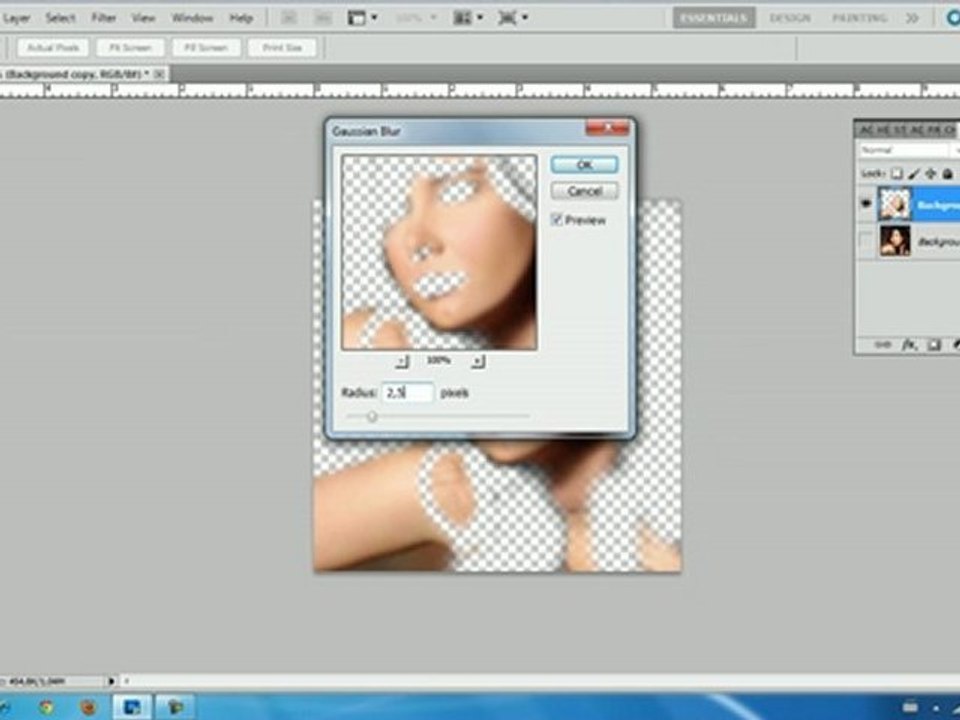
Task: Open the zoom level dropdown in the top bar
Action: [x=416, y=18]
